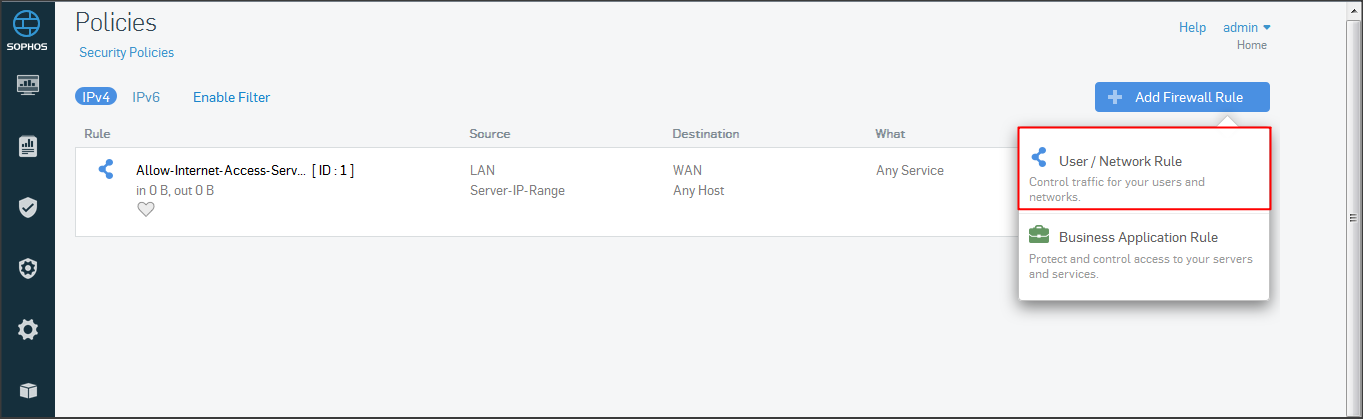Toggle the heart icon under the rule

click(x=146, y=209)
